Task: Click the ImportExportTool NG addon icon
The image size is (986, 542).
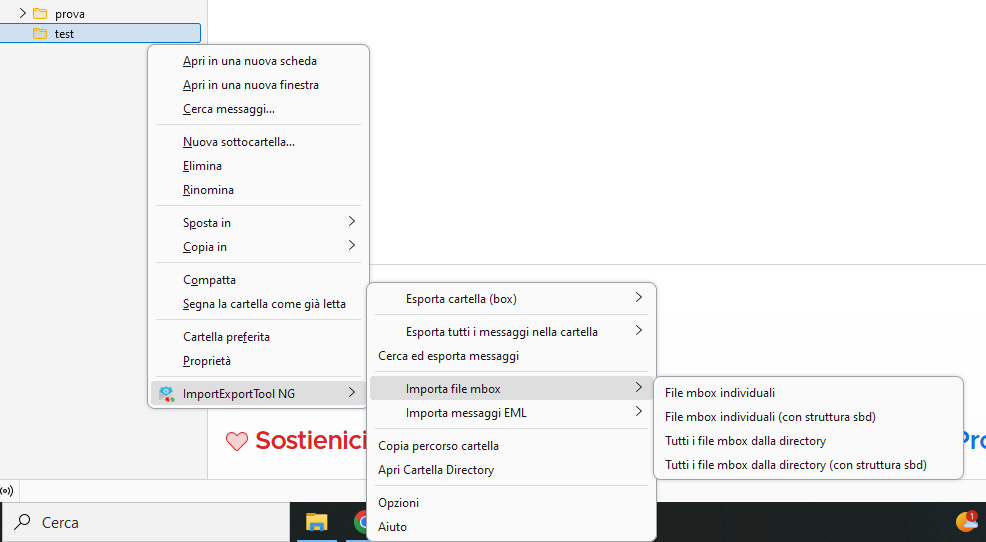Action: pos(167,394)
